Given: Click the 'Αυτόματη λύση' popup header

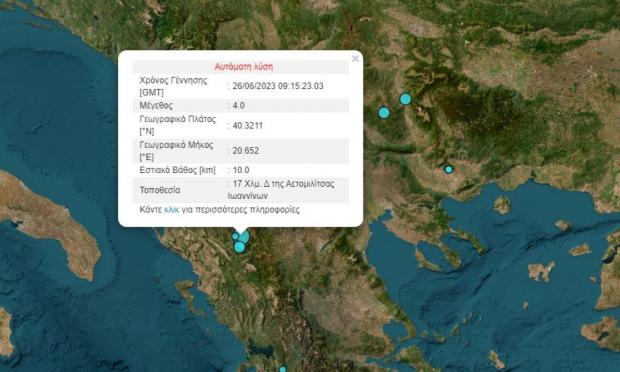Looking at the screenshot, I should (x=244, y=66).
